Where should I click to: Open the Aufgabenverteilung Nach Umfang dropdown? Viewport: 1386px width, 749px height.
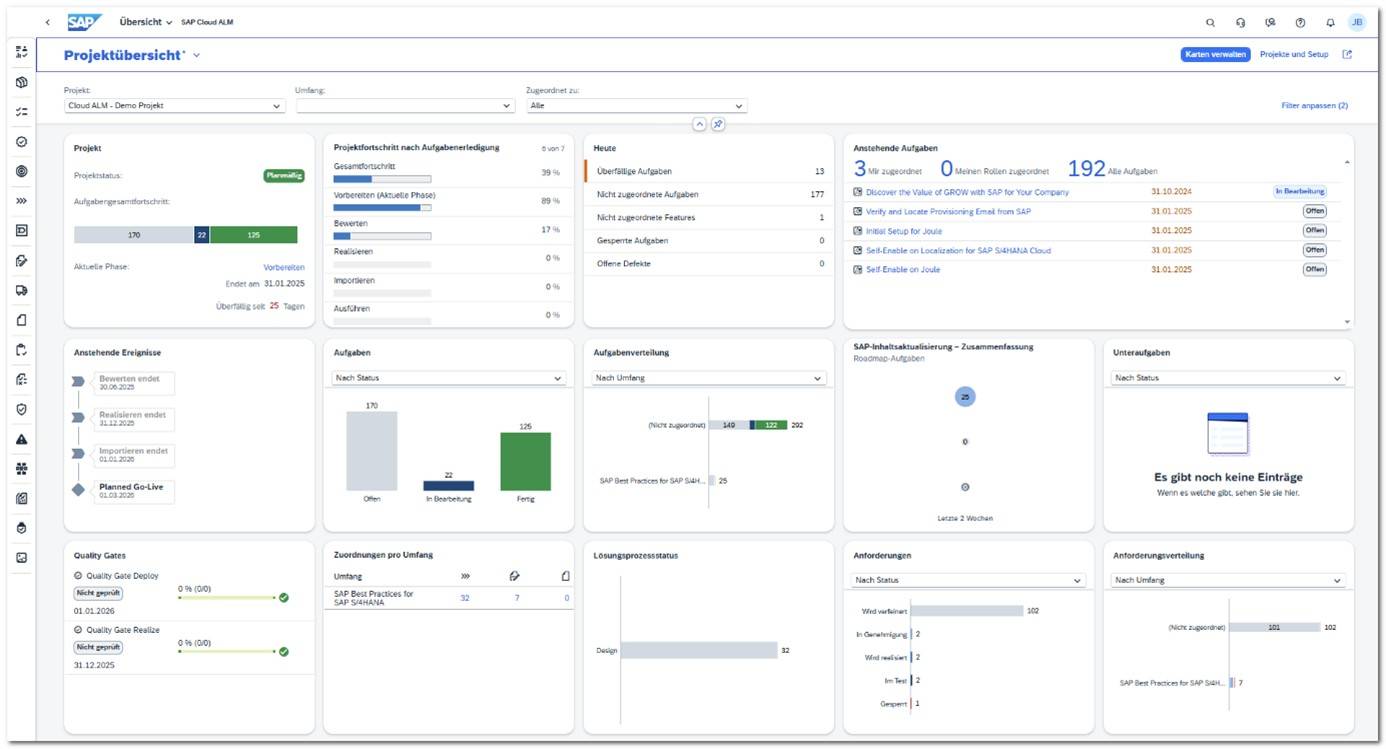709,378
